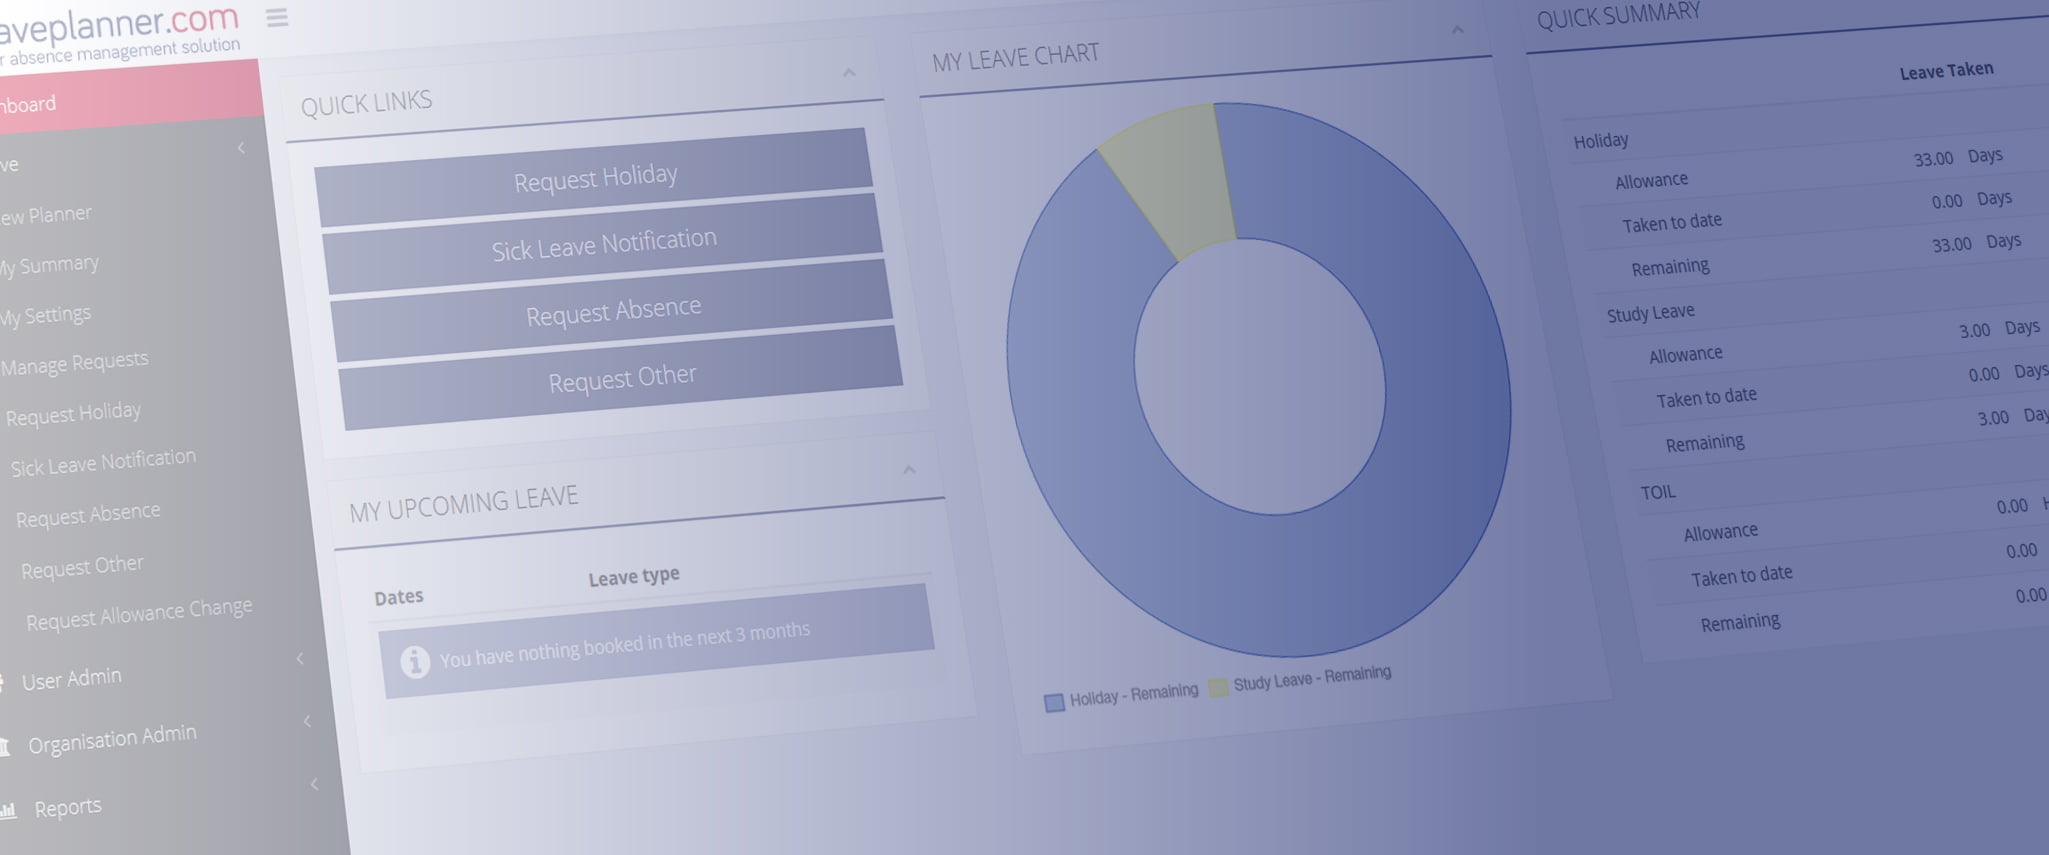The image size is (2049, 855).
Task: Open My Summary in the sidebar
Action: pyautogui.click(x=50, y=266)
